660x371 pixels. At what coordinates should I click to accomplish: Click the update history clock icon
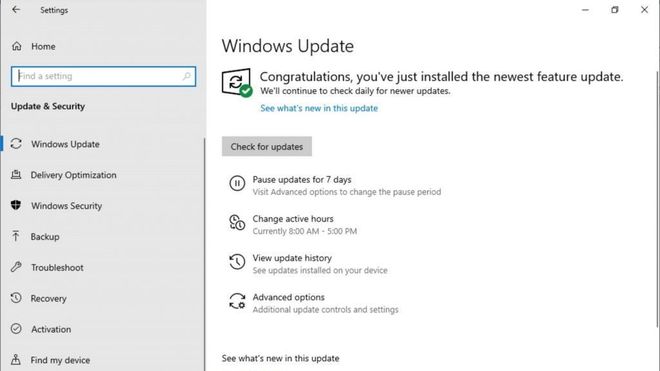click(237, 262)
